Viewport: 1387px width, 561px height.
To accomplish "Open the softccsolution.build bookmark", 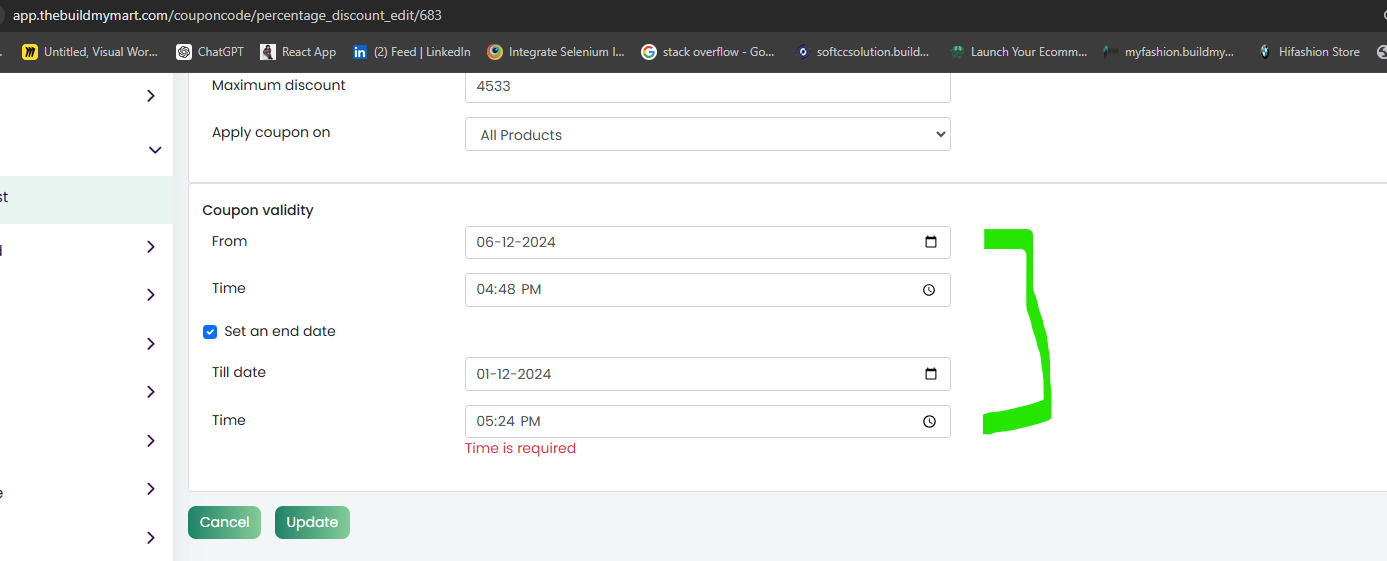I will coord(862,52).
